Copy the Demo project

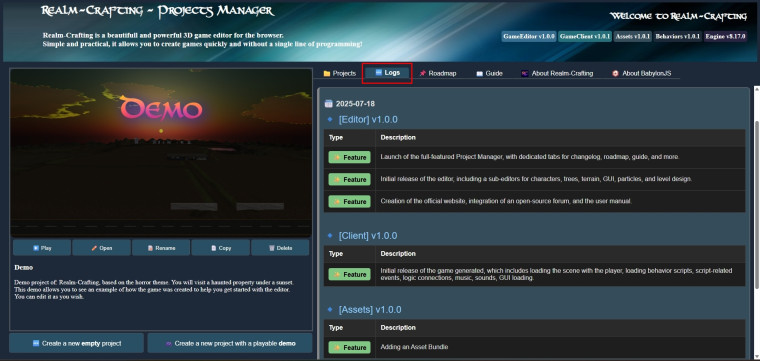tap(221, 248)
